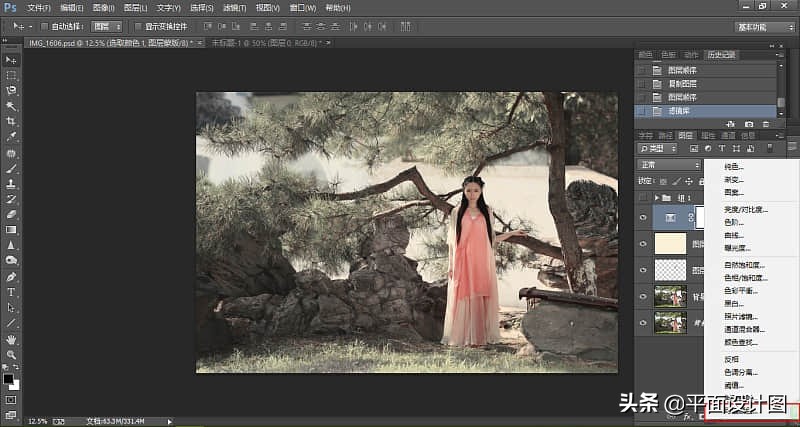This screenshot has width=800, height=427.
Task: Toggle visibility of the selected adjustment layer
Action: [642, 216]
